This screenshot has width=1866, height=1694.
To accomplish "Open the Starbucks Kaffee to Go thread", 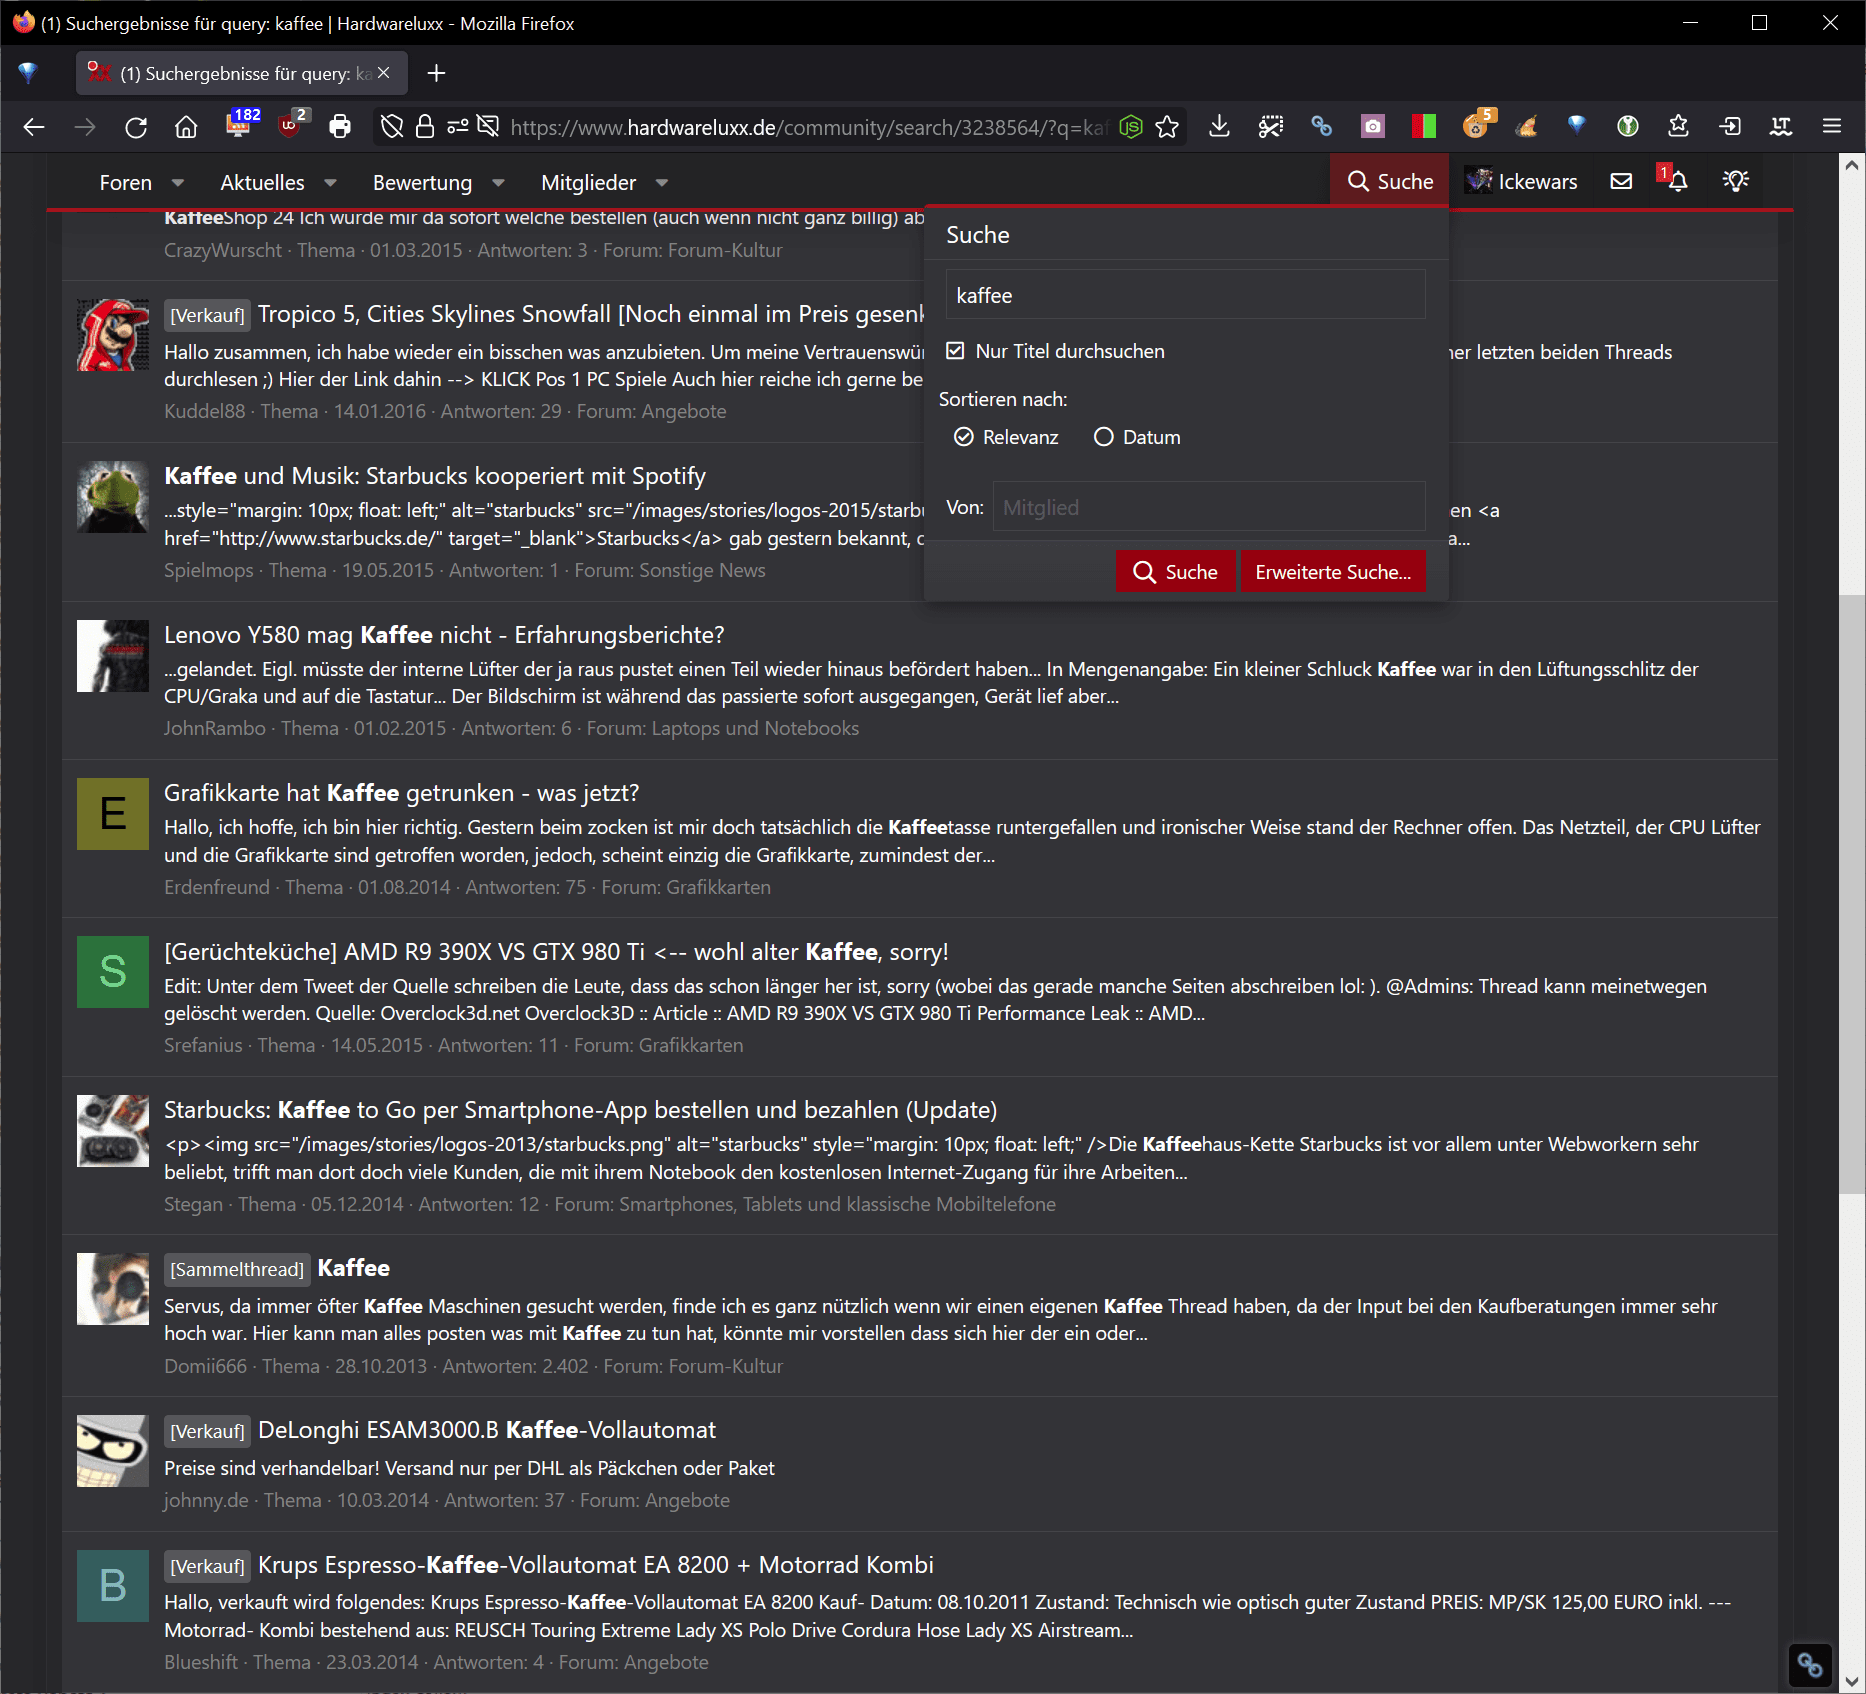I will click(580, 1110).
